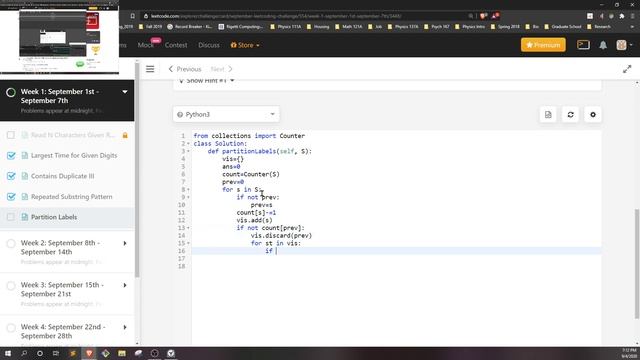Viewport: 640px width, 360px height.
Task: Click the code template document icon
Action: 548,115
